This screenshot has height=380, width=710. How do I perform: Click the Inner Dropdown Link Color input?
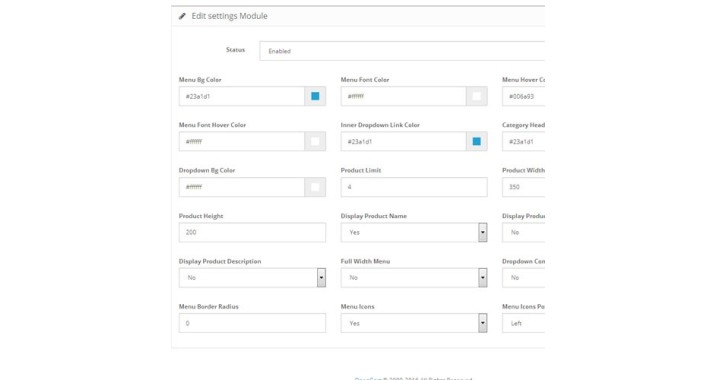(x=403, y=141)
